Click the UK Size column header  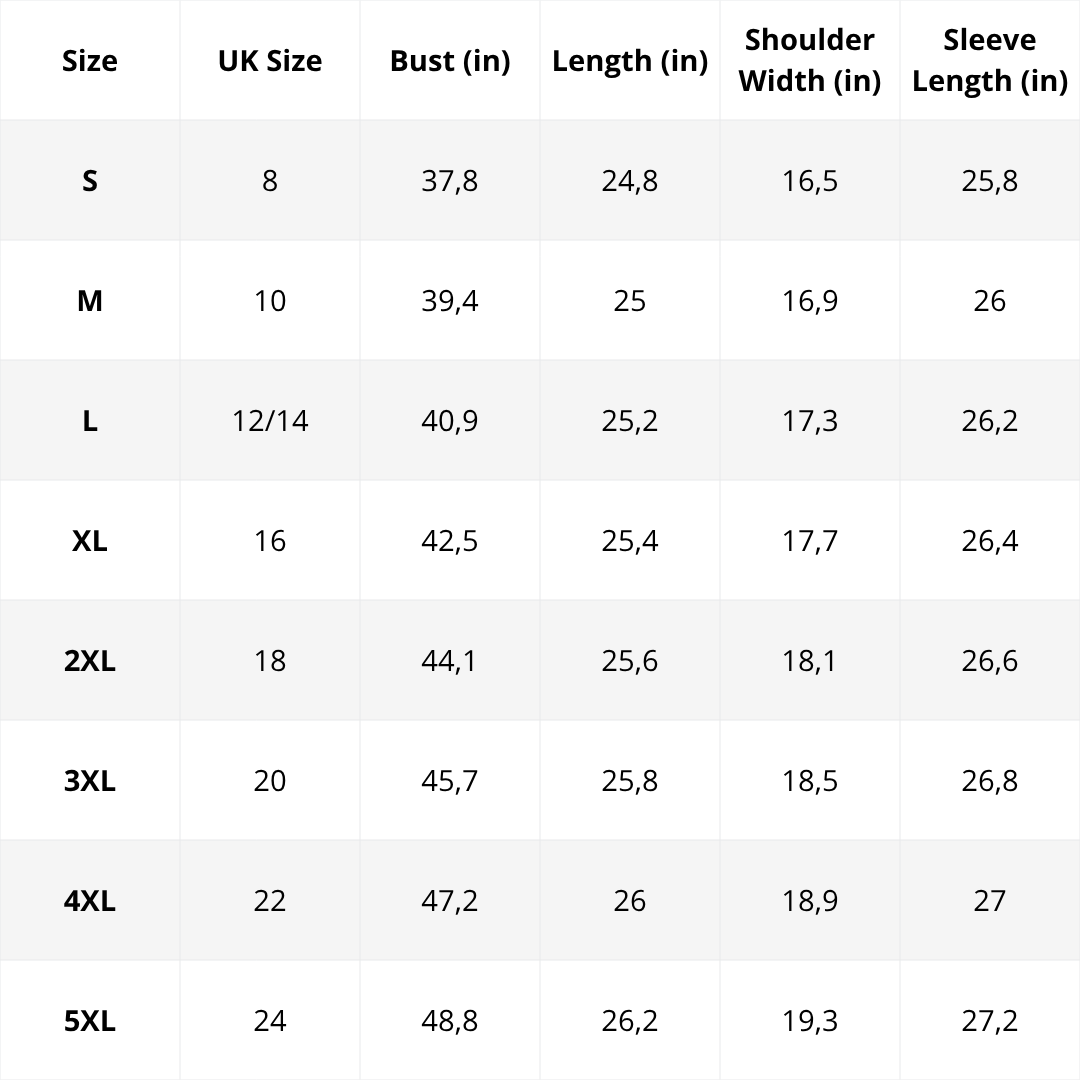point(270,61)
